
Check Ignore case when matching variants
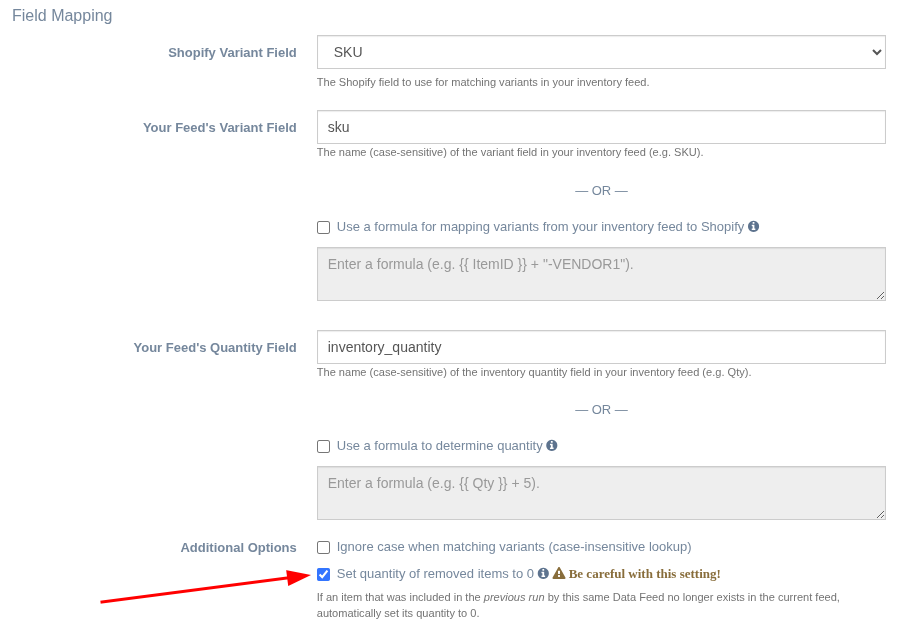pyautogui.click(x=323, y=547)
